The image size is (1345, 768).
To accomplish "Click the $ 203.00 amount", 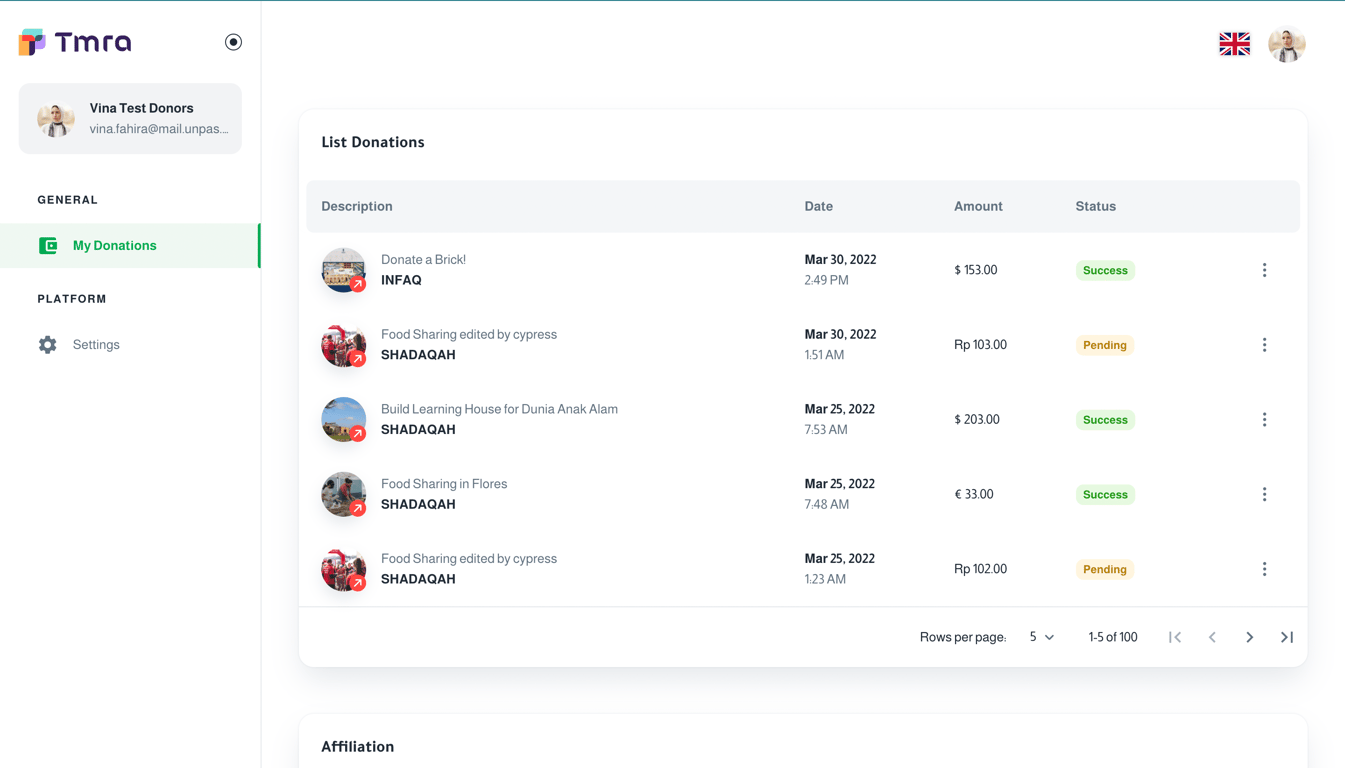I will [x=977, y=420].
